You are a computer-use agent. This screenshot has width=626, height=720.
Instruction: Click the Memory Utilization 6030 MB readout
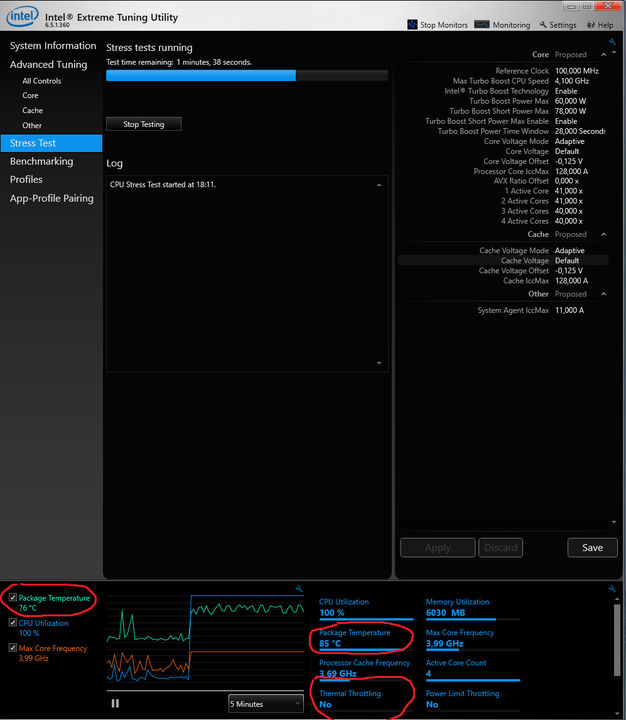pyautogui.click(x=472, y=608)
